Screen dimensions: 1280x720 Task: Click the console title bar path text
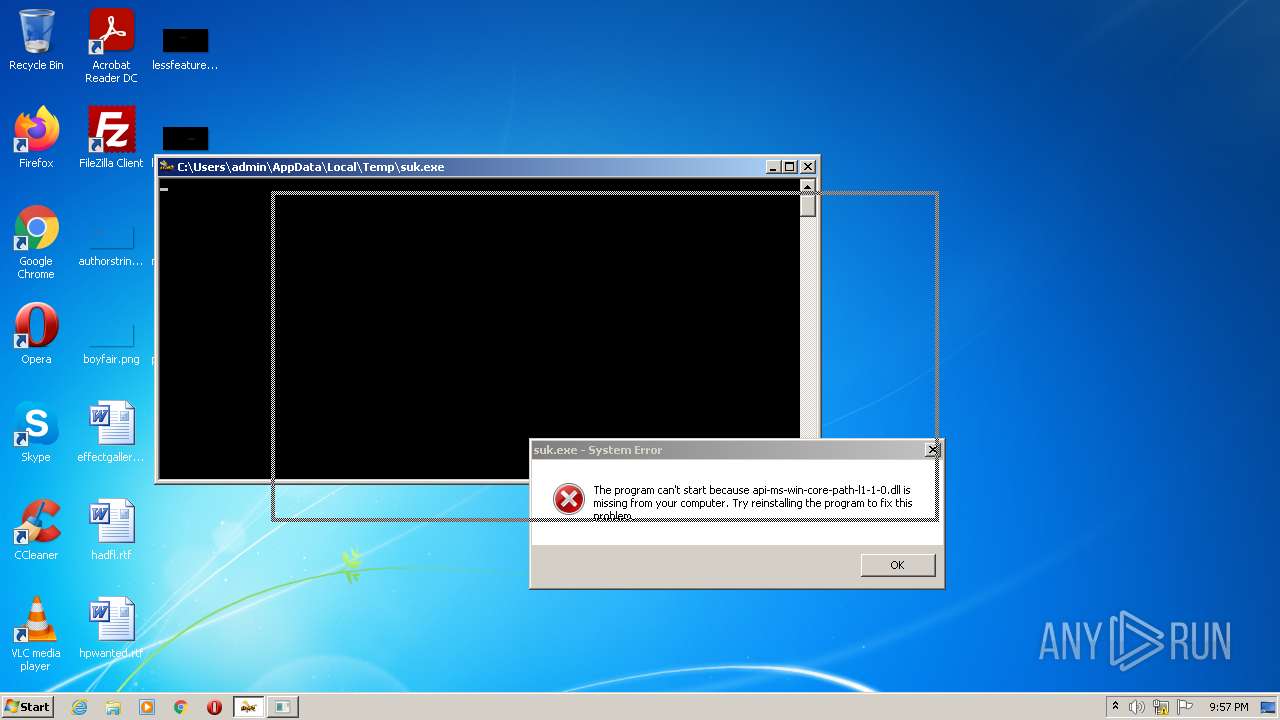(x=311, y=167)
